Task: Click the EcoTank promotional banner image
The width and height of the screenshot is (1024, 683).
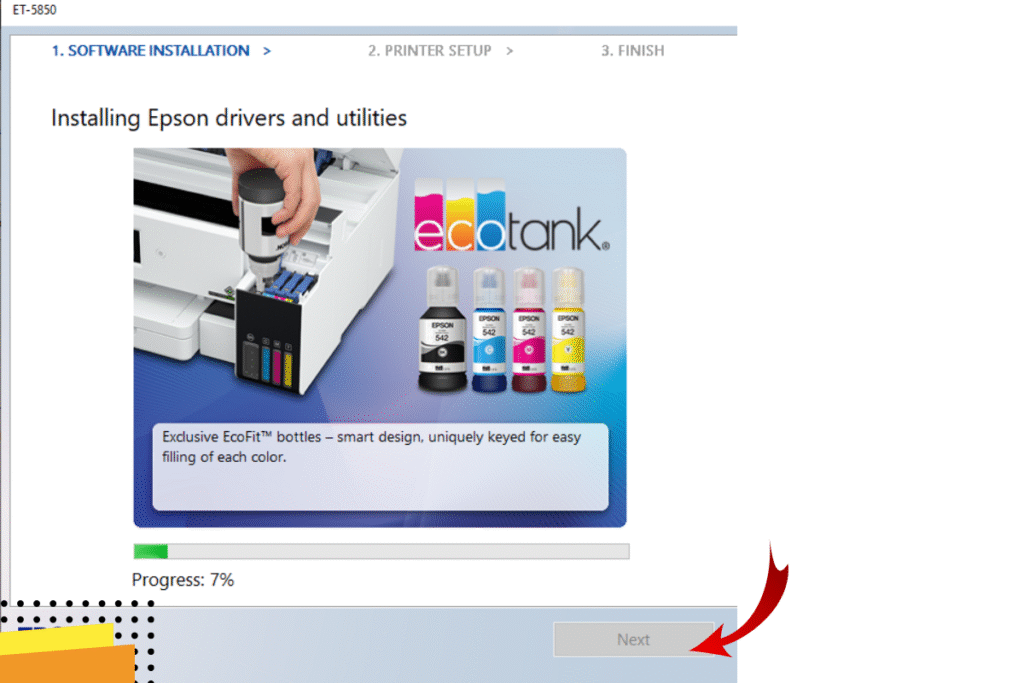Action: 379,338
